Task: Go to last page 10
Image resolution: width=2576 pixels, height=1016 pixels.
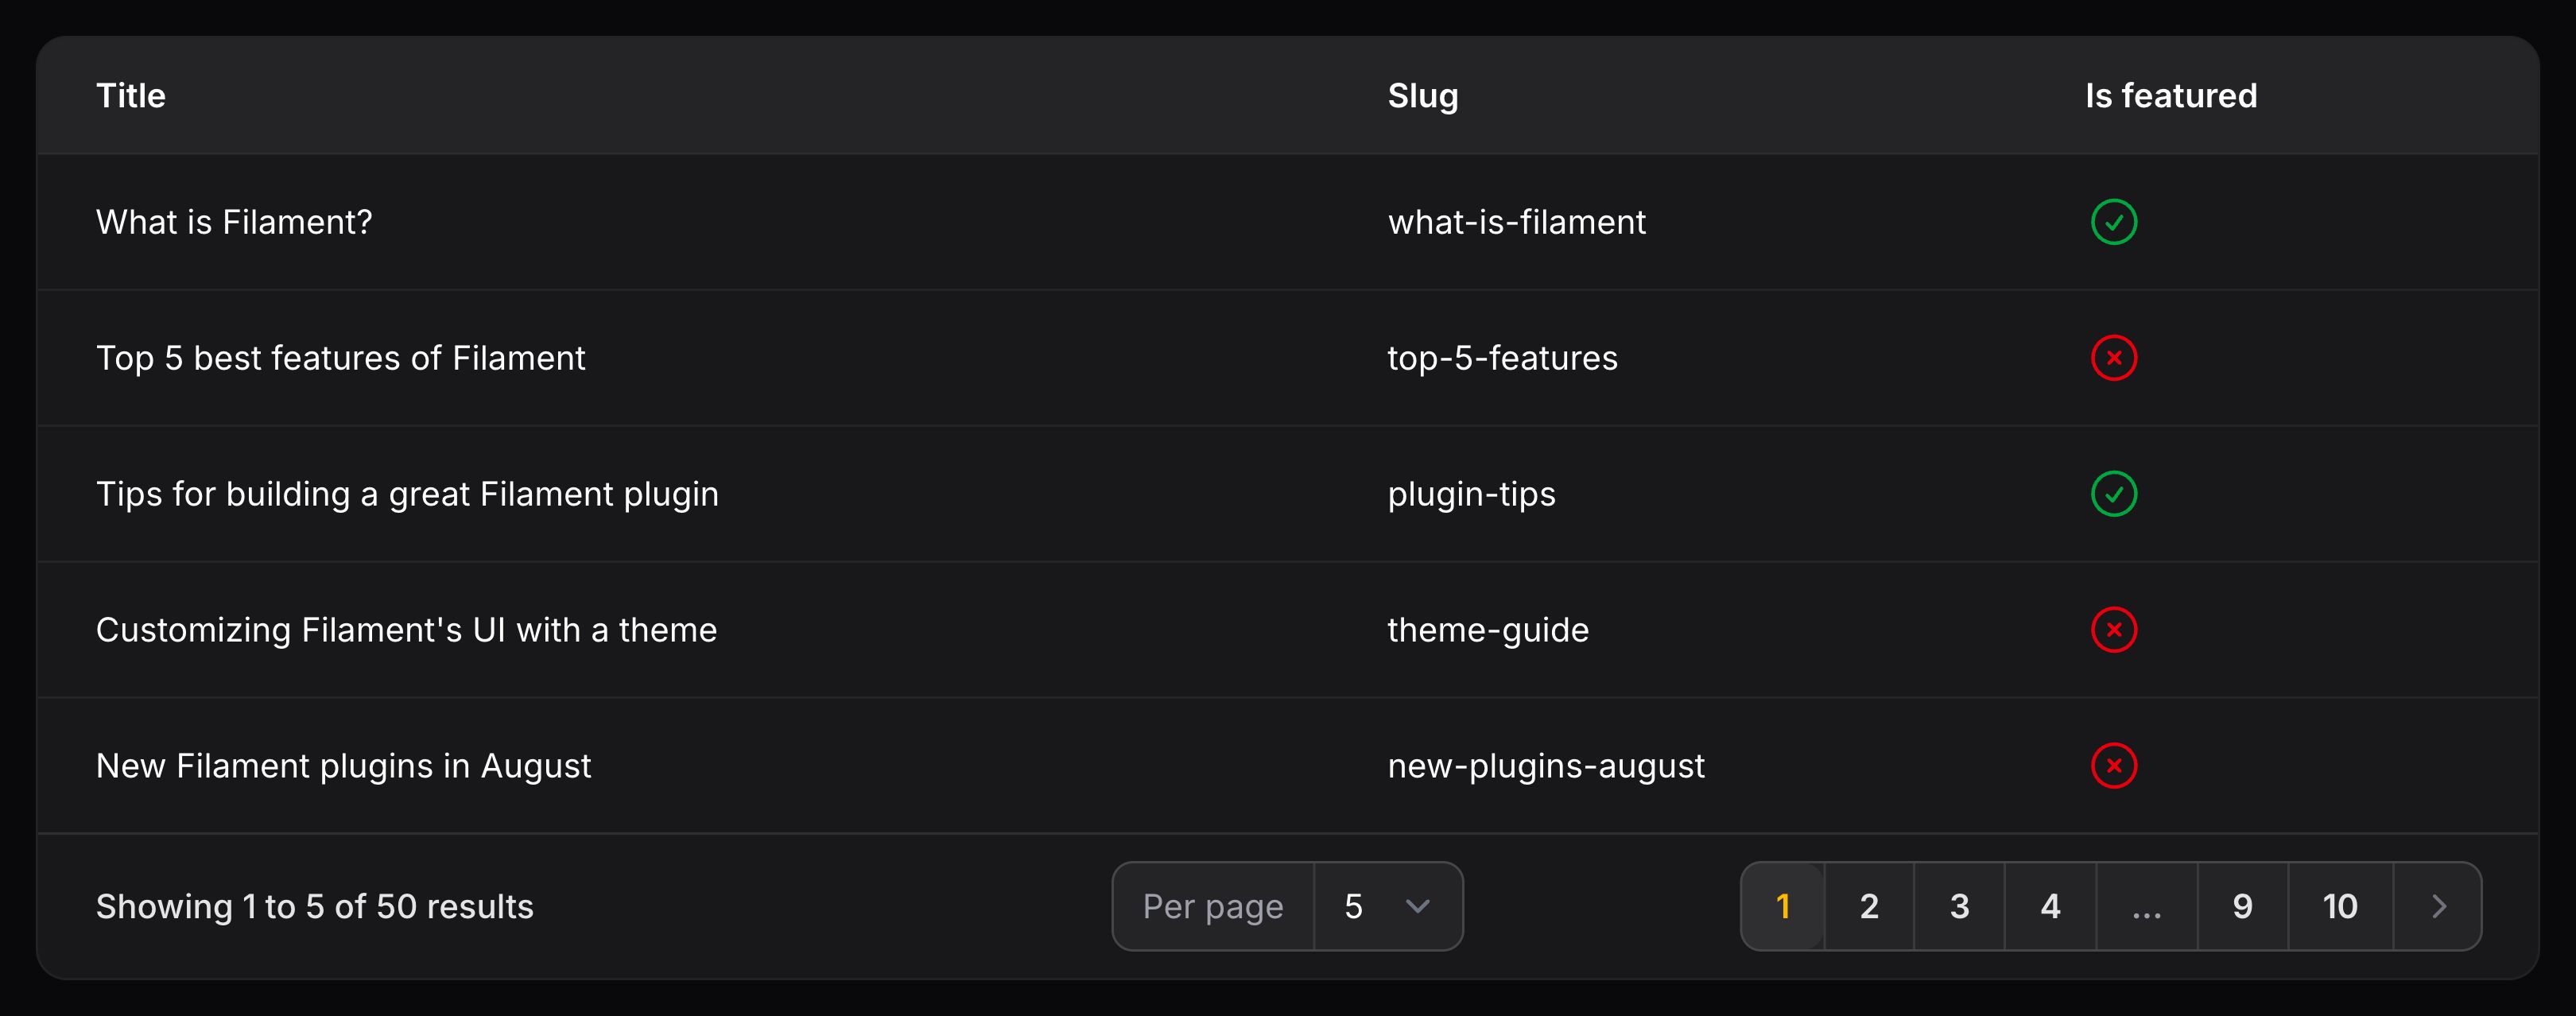Action: click(2339, 906)
